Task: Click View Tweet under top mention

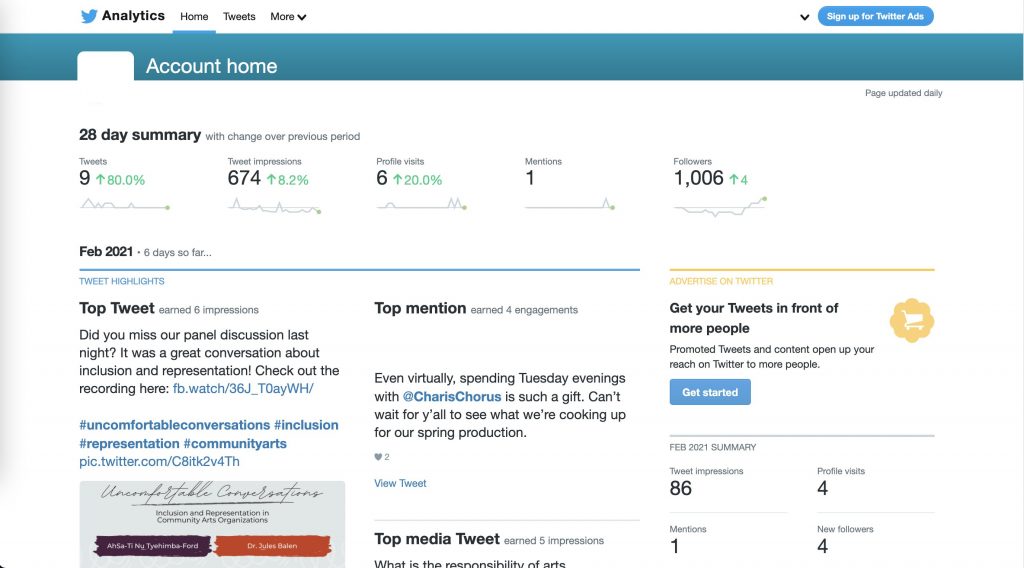Action: [x=400, y=483]
